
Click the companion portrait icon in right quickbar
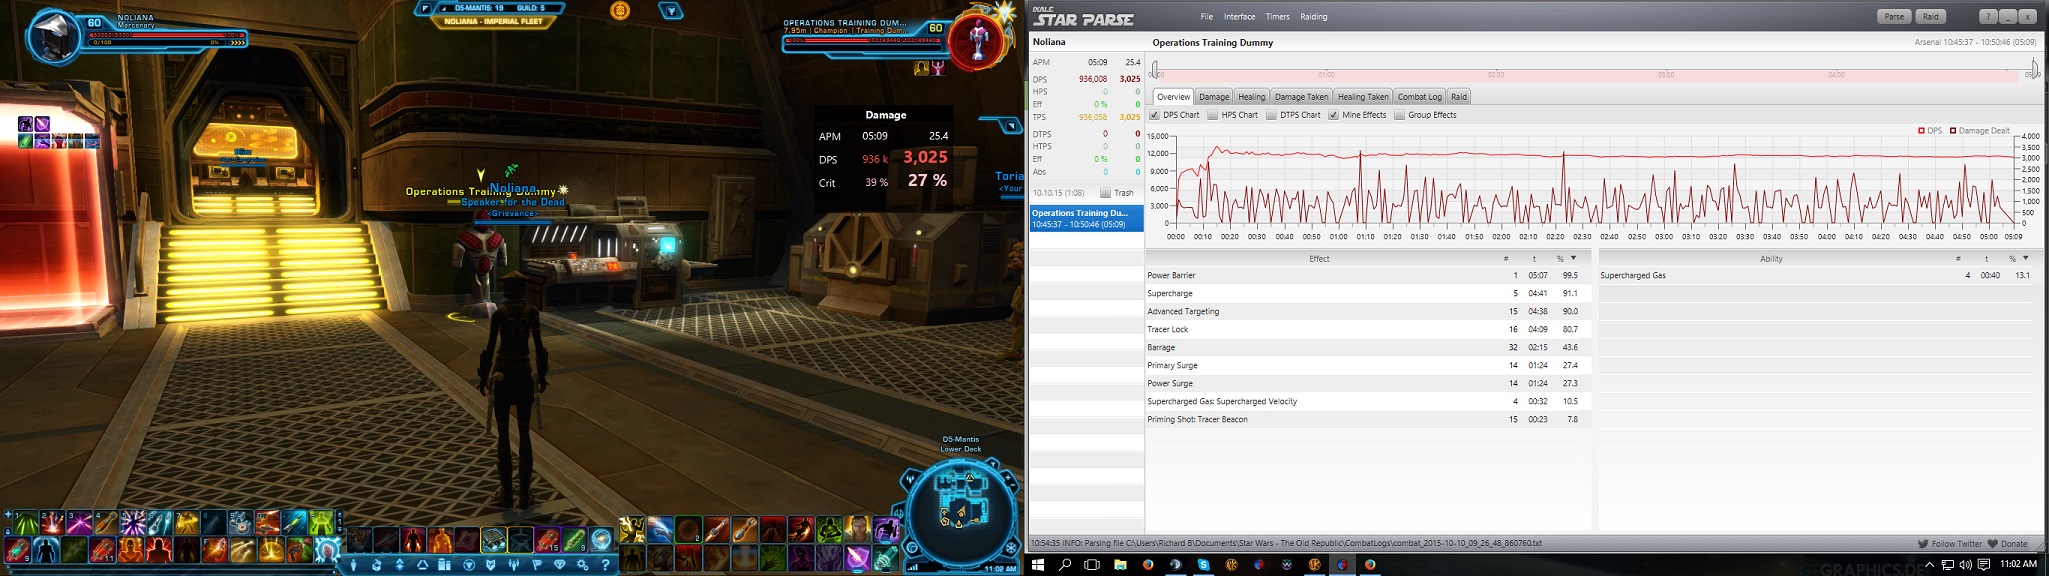tap(856, 528)
